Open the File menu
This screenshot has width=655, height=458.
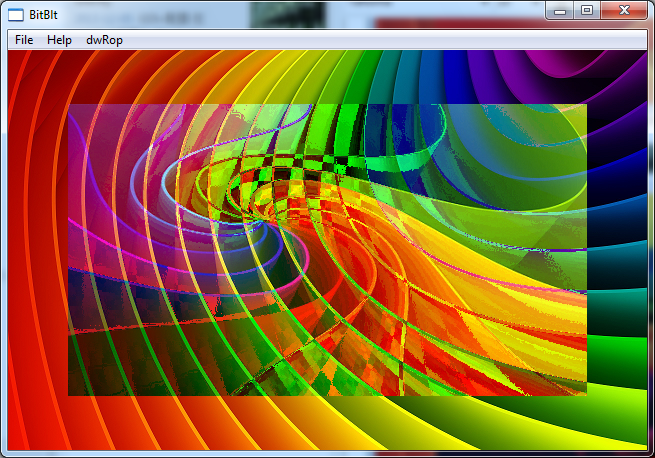pyautogui.click(x=24, y=40)
